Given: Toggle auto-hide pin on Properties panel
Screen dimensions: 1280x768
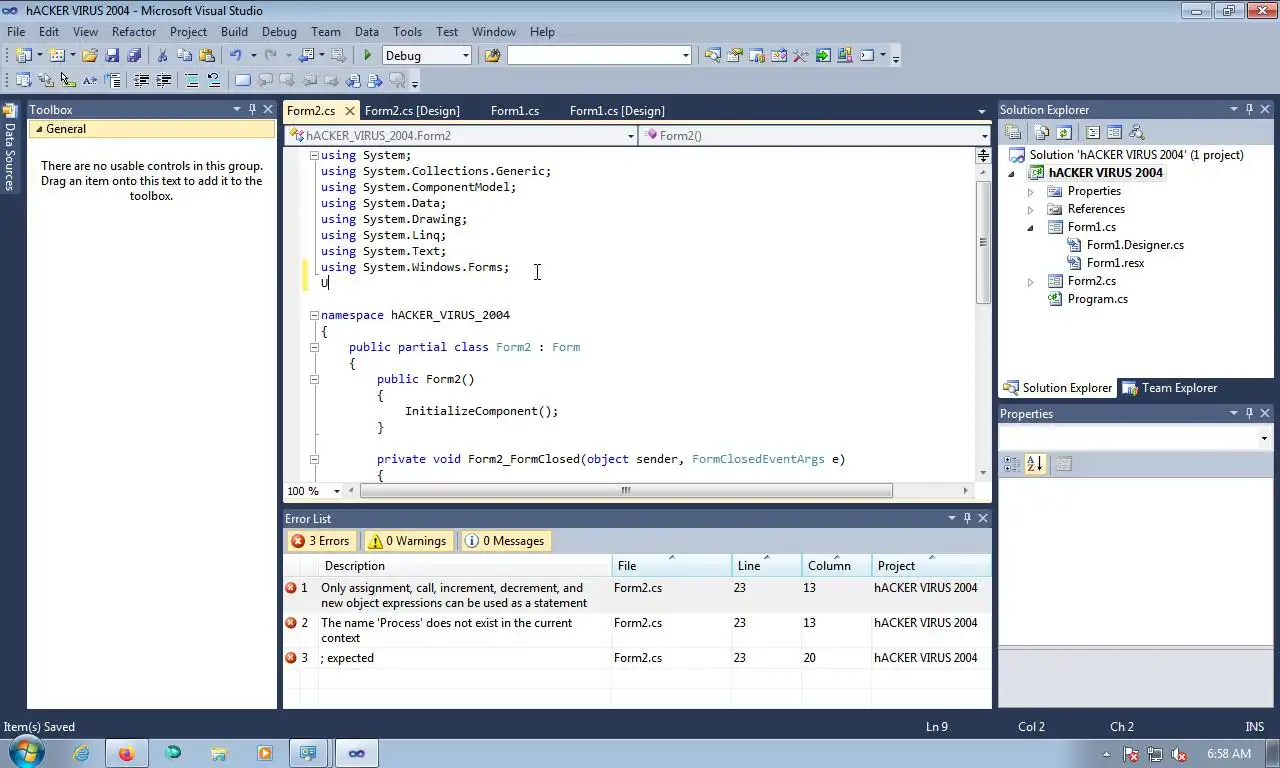Looking at the screenshot, I should click(x=1249, y=413).
